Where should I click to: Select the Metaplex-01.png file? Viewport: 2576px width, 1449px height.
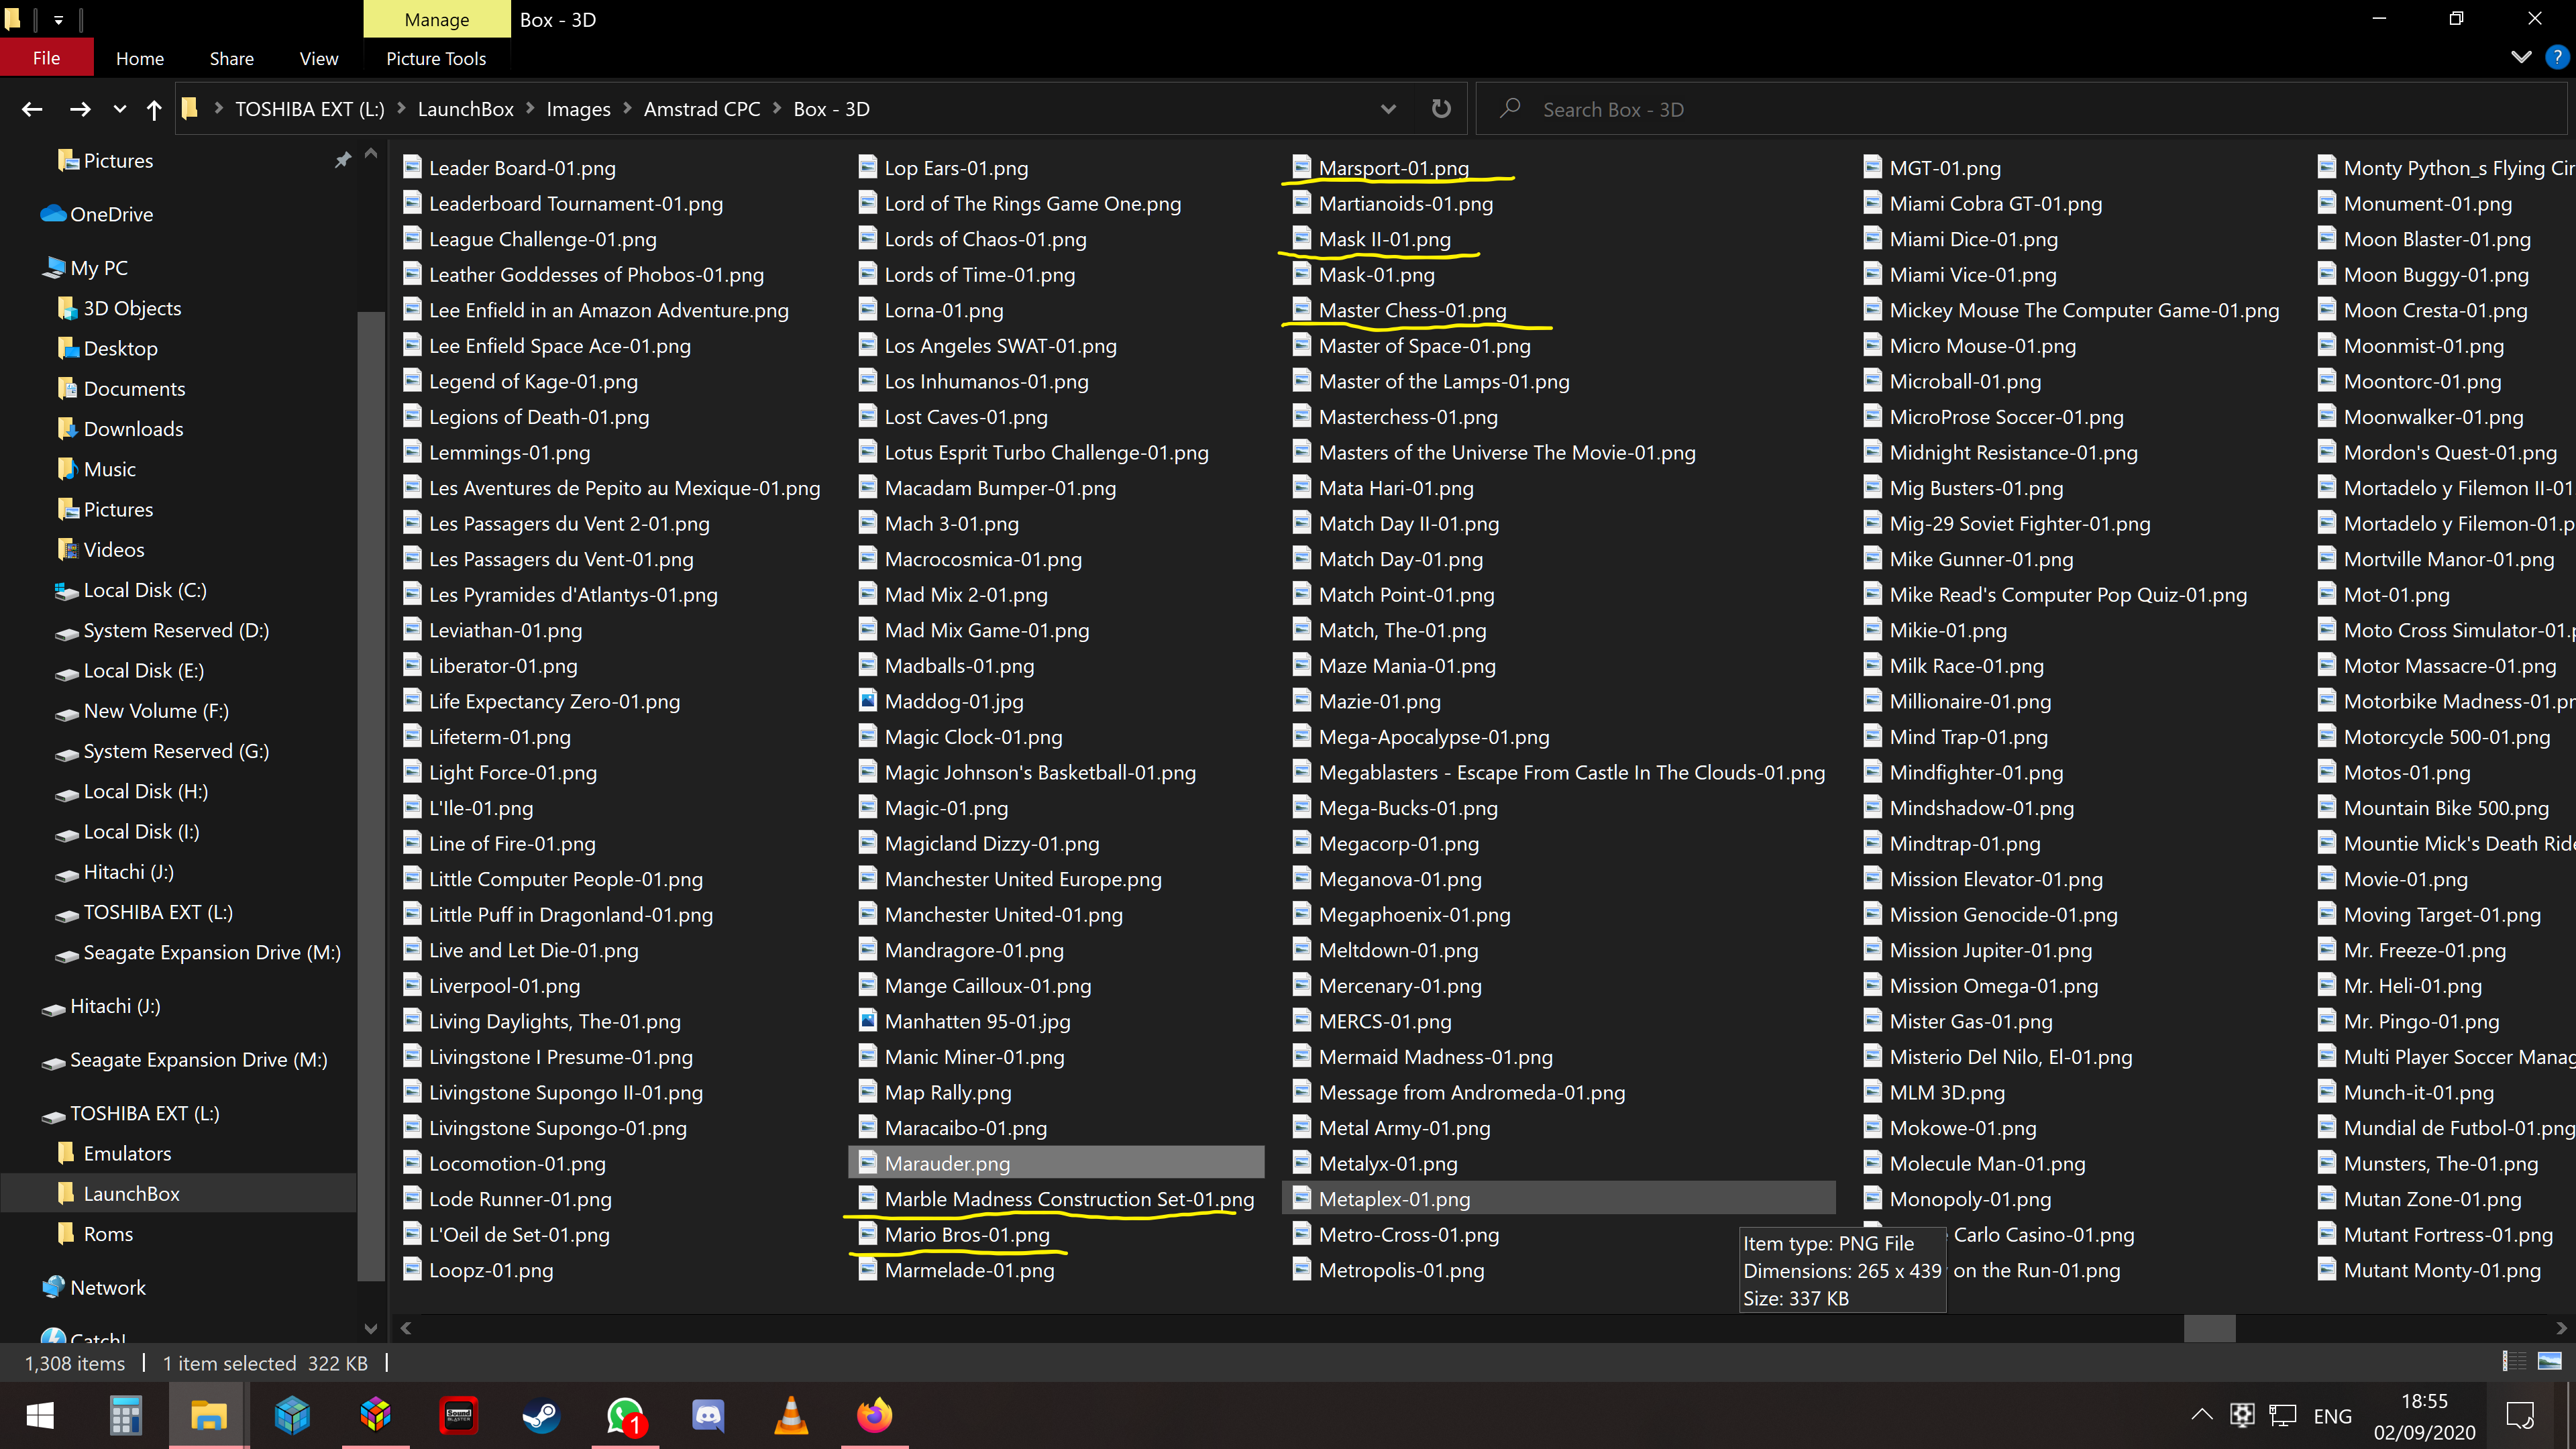[x=1558, y=1198]
